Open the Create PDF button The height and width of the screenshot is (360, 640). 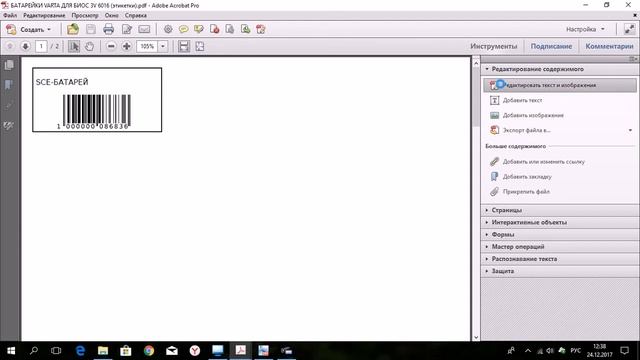[28, 29]
